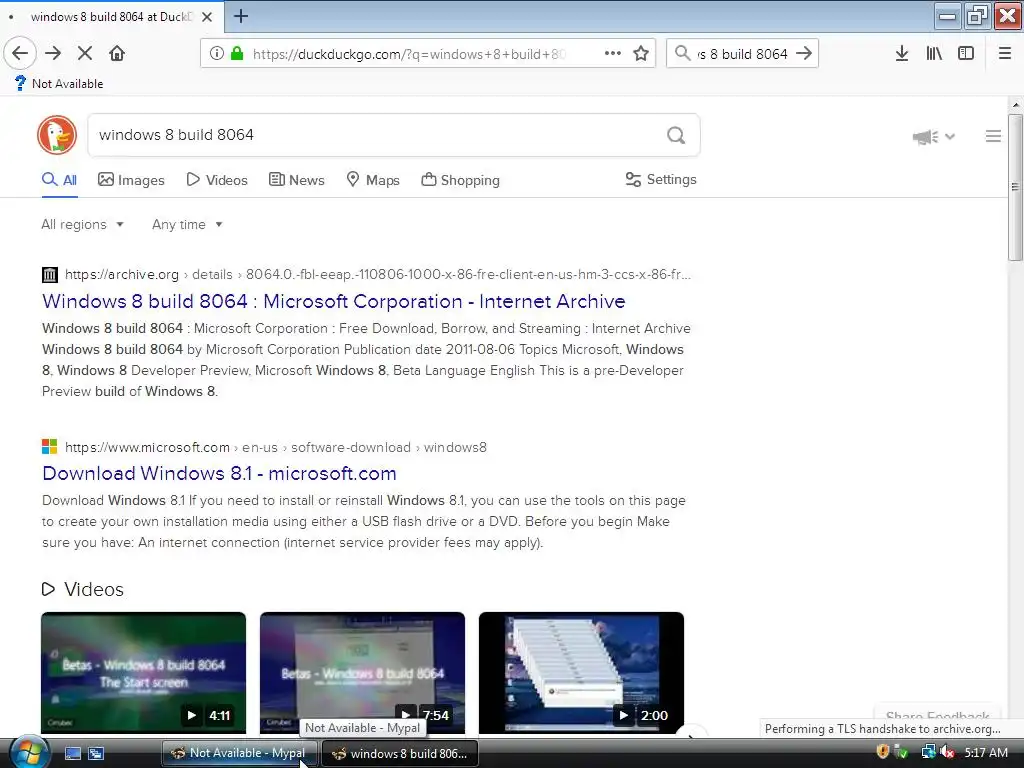Image resolution: width=1024 pixels, height=768 pixels.
Task: Stop loading the page
Action: (85, 53)
